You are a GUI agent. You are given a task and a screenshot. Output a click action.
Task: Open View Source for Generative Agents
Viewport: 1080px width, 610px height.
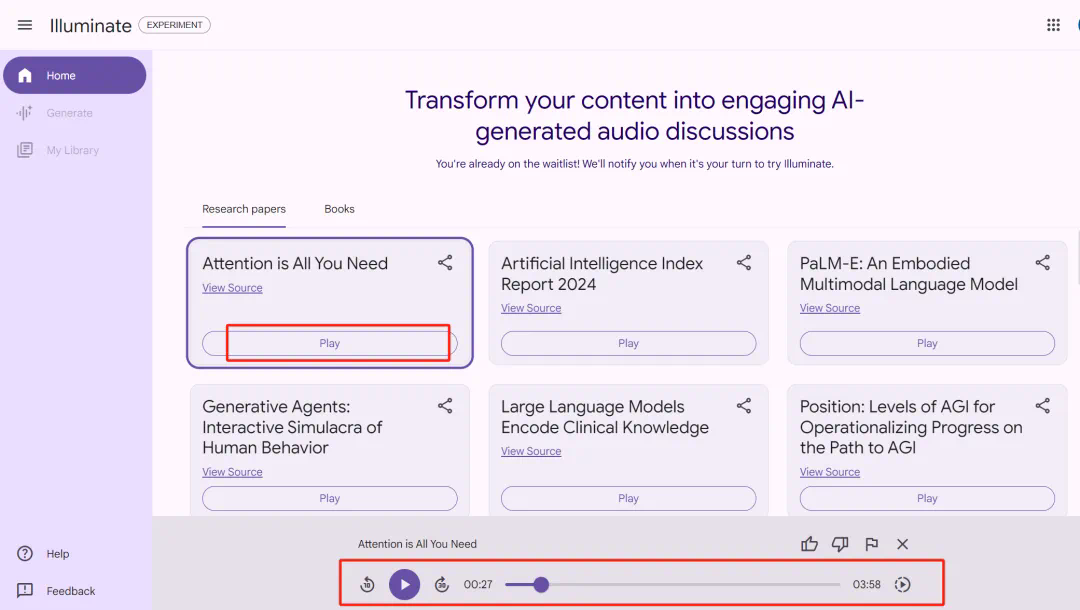tap(232, 472)
